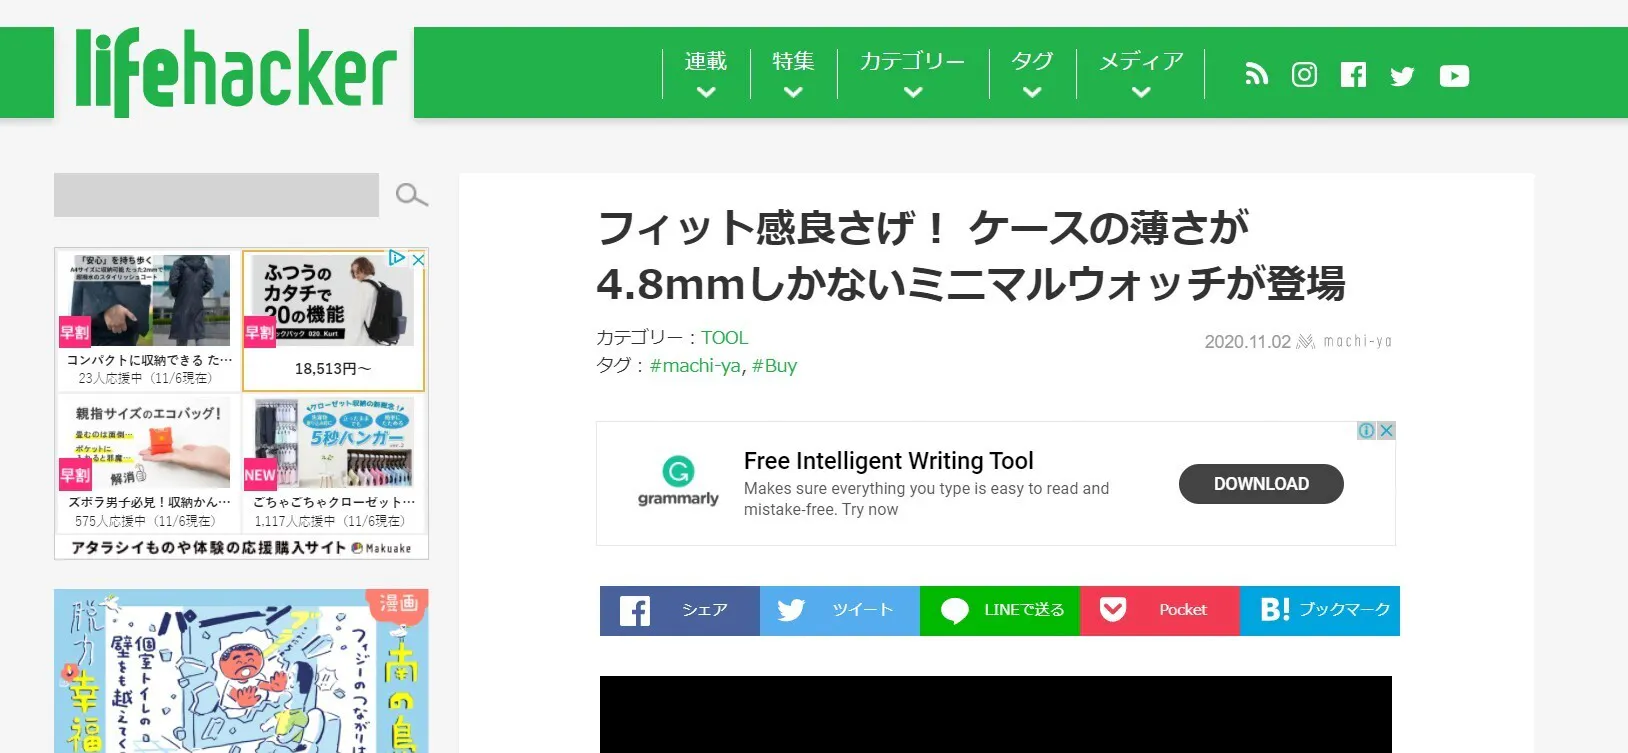The width and height of the screenshot is (1628, 753).
Task: Open the メディア menu item
Action: [x=1141, y=74]
